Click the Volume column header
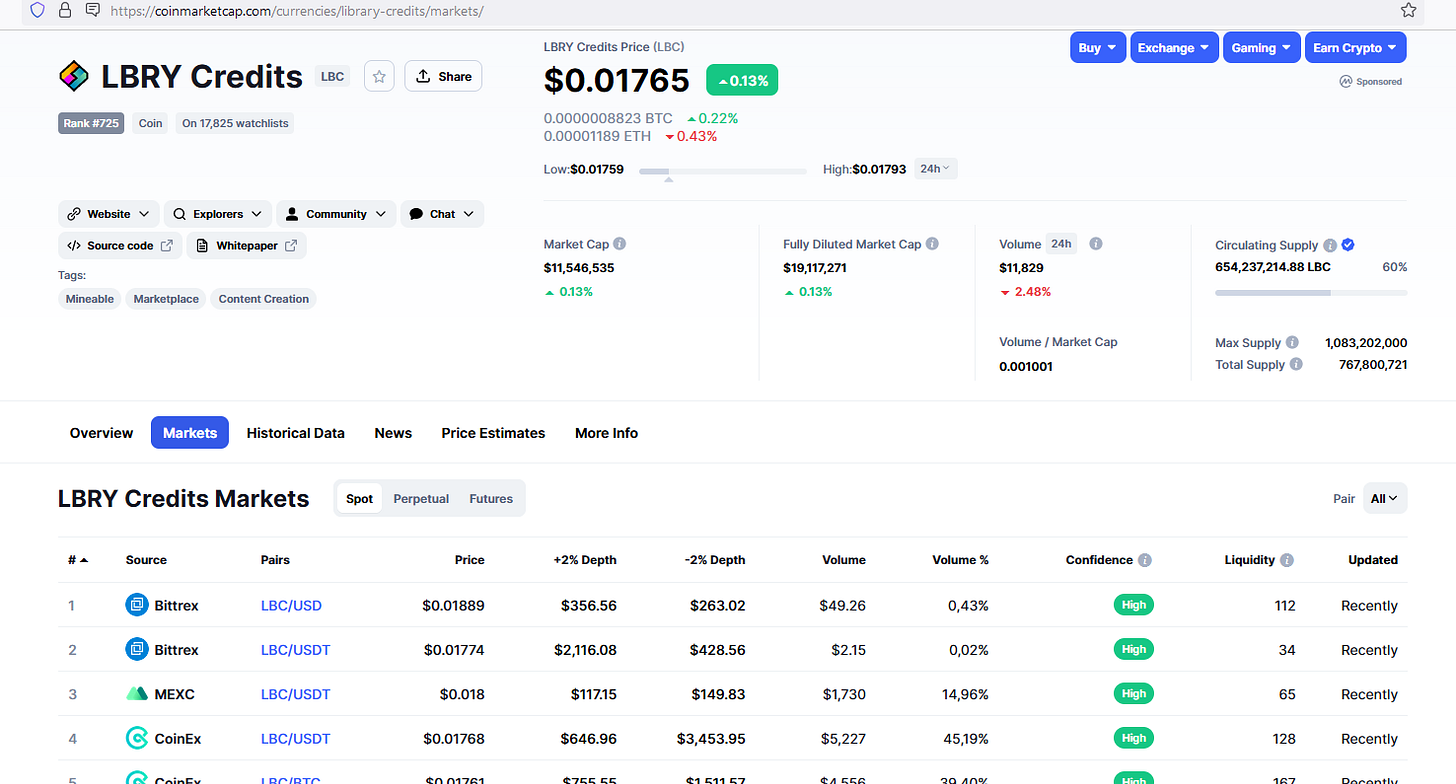Viewport: 1456px width, 784px height. point(844,560)
